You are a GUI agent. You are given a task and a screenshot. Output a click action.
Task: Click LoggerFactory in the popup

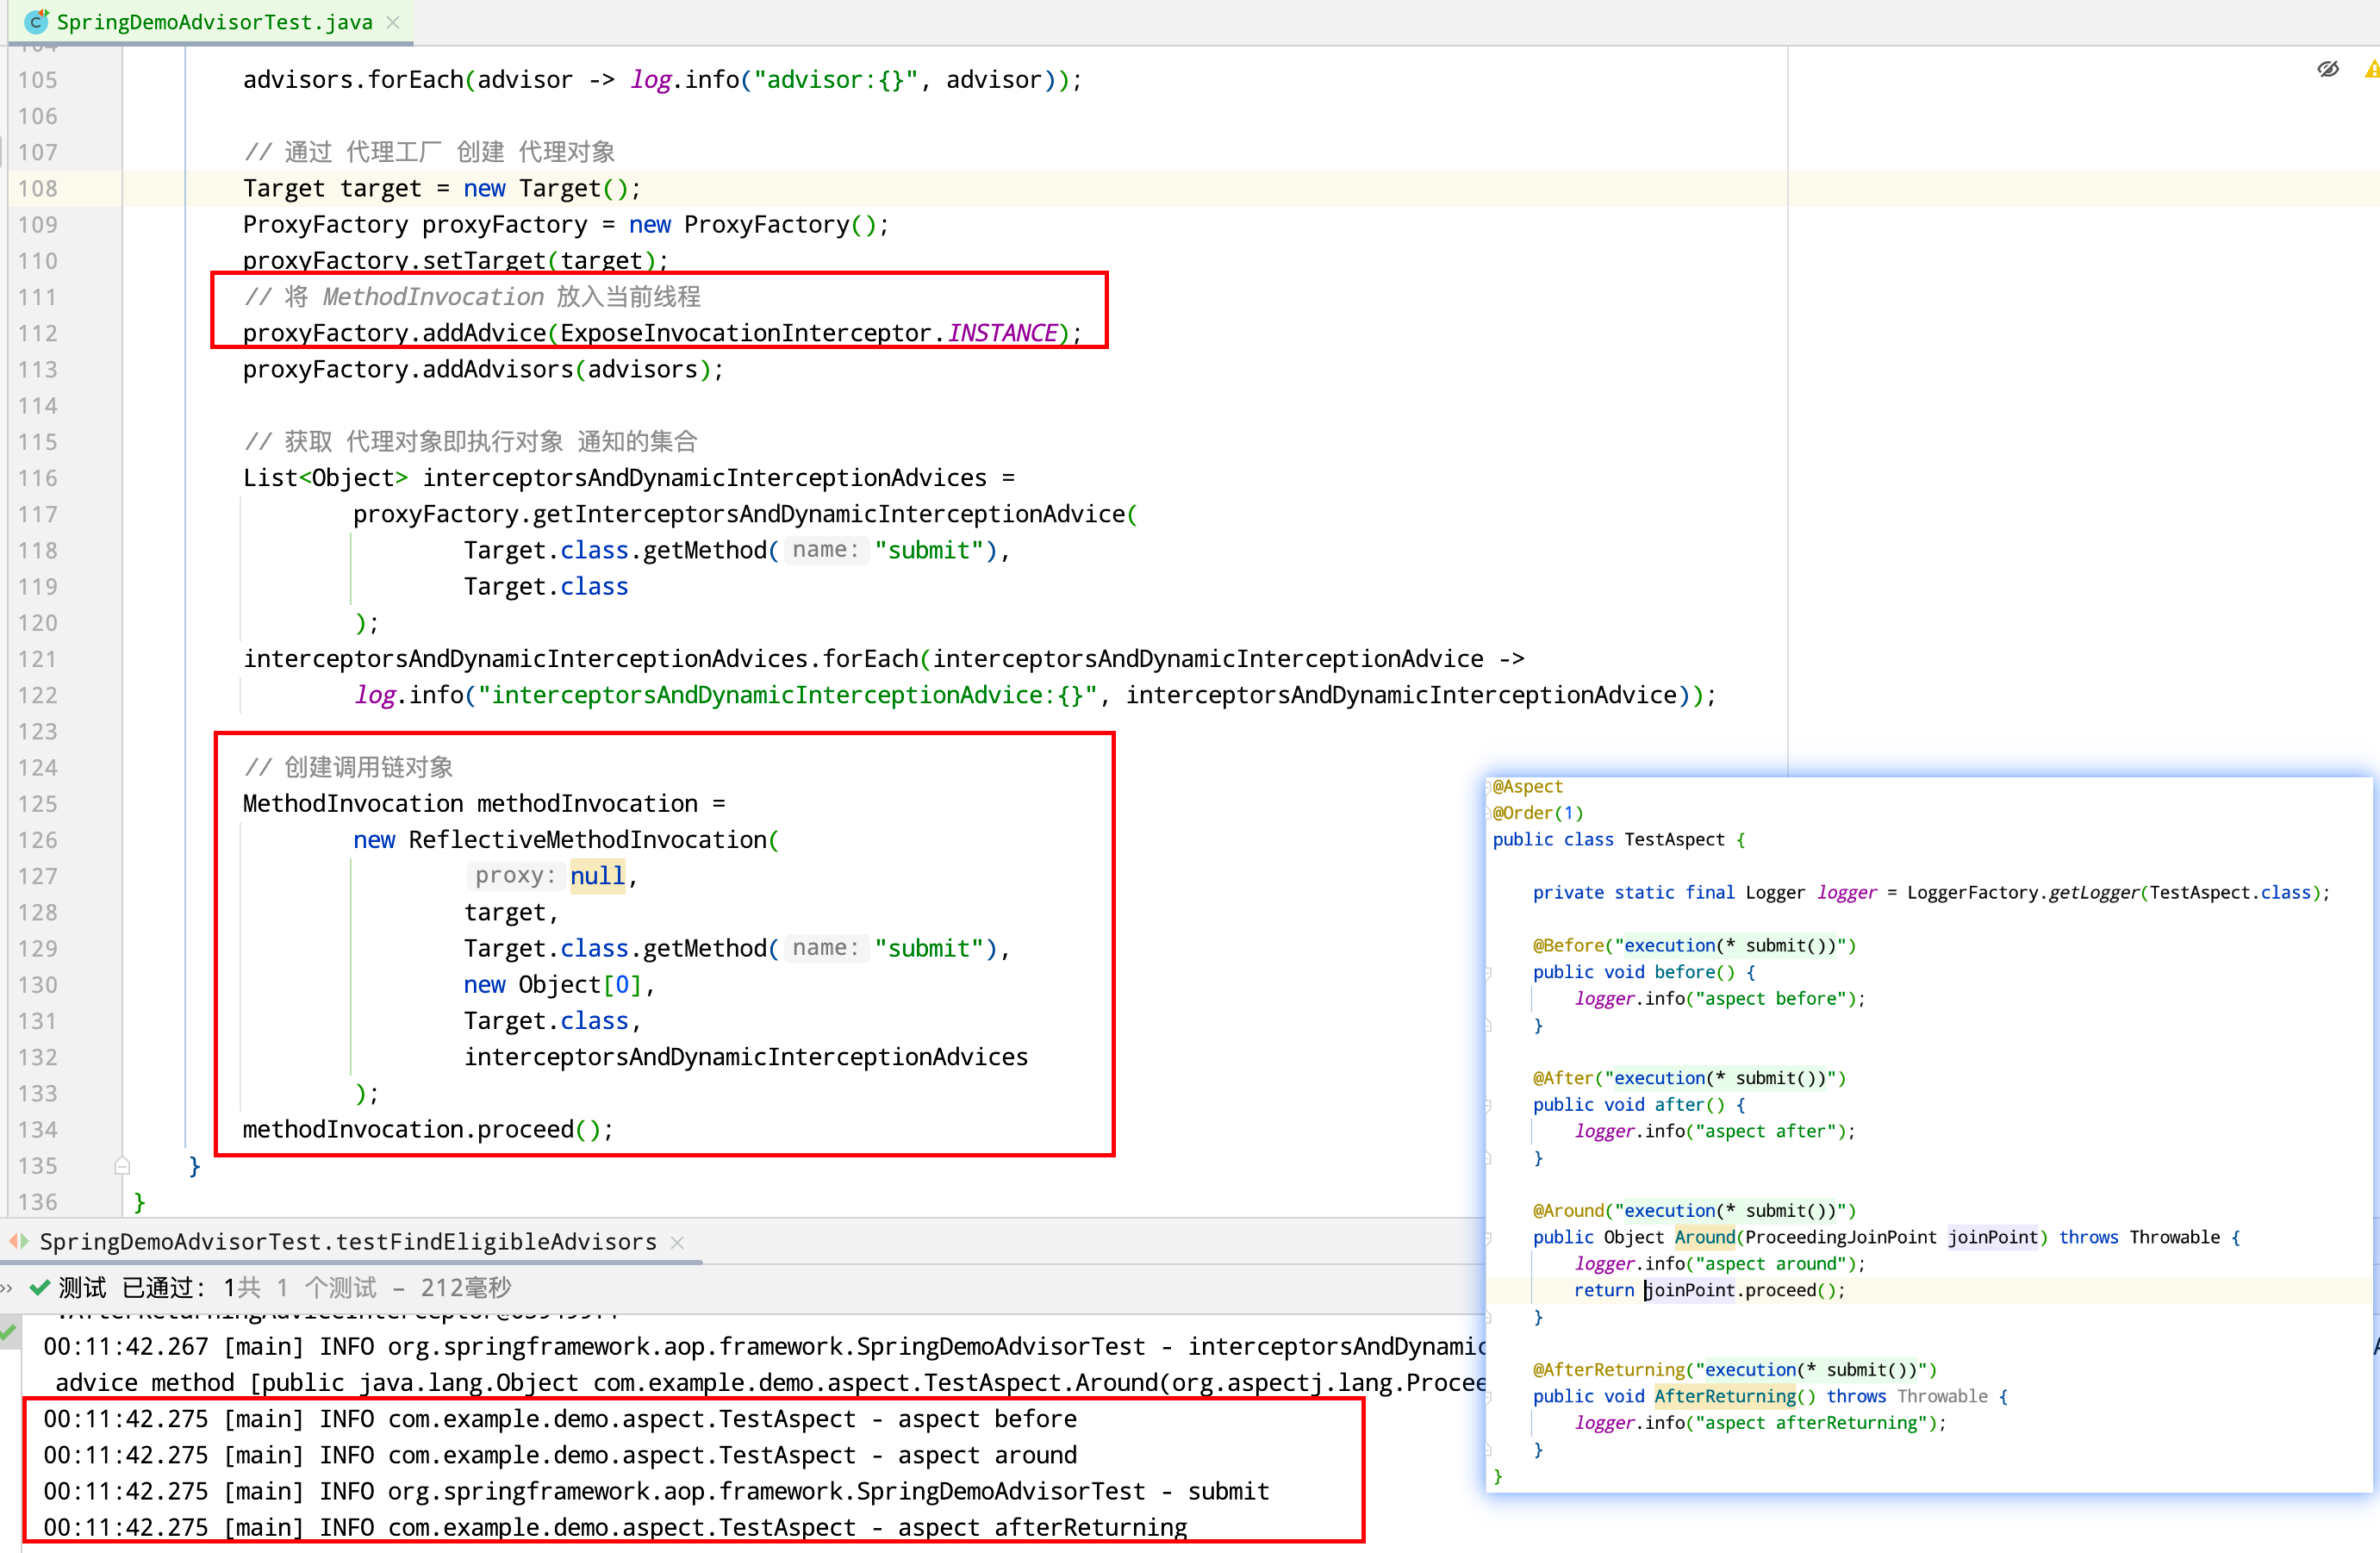[1972, 893]
